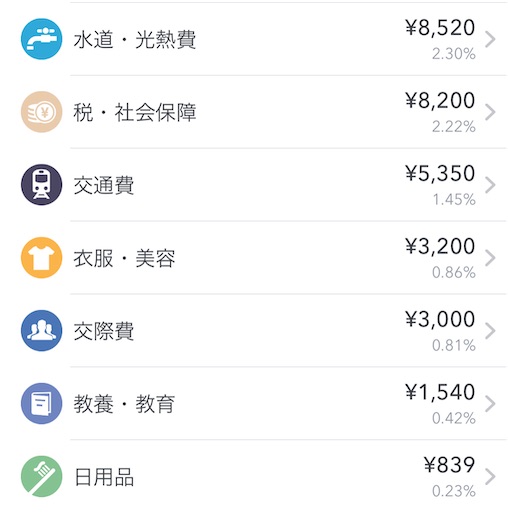This screenshot has height=512, width=508.
Task: Tap the green toothbrush icon for 日用品
Action: click(41, 476)
